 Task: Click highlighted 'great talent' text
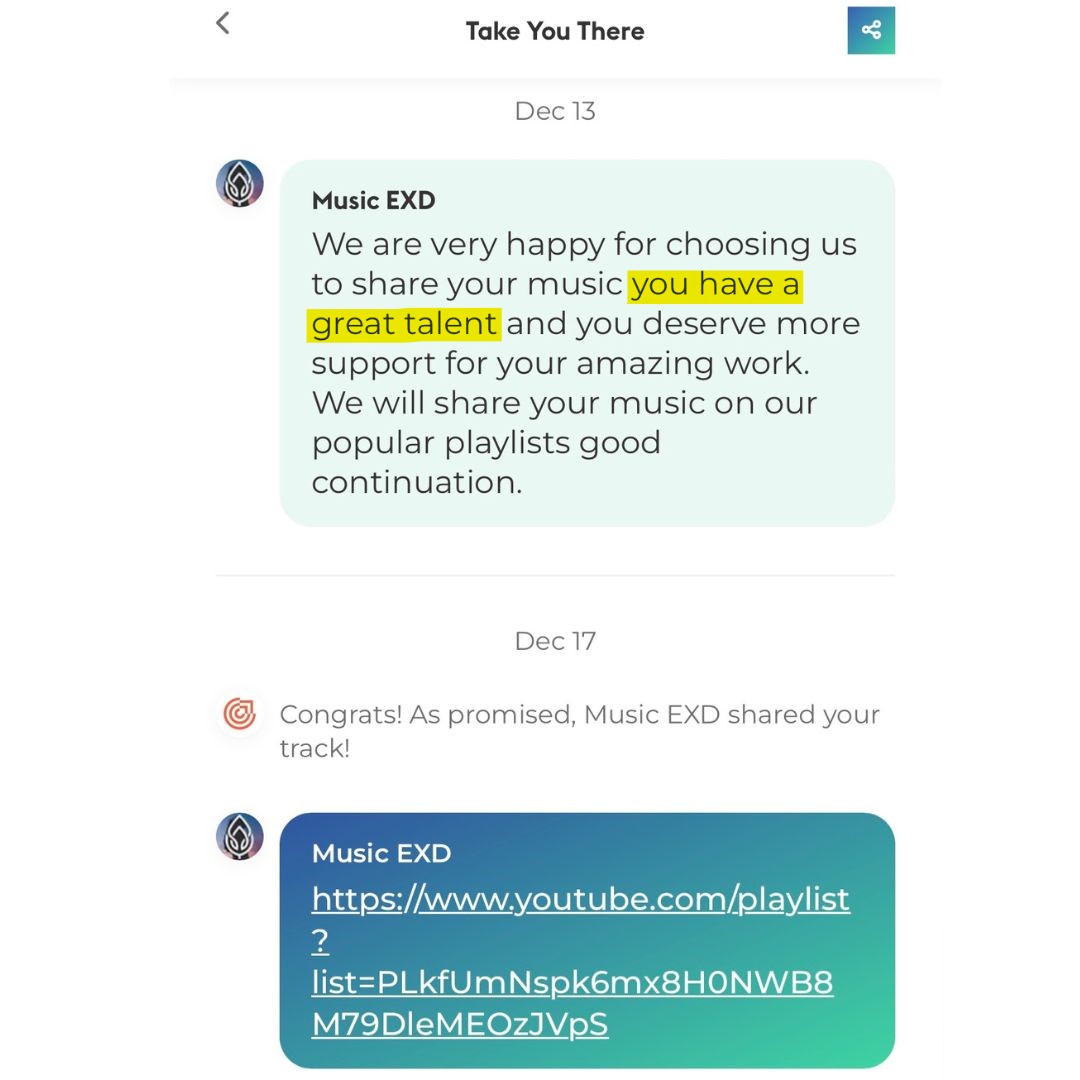404,324
